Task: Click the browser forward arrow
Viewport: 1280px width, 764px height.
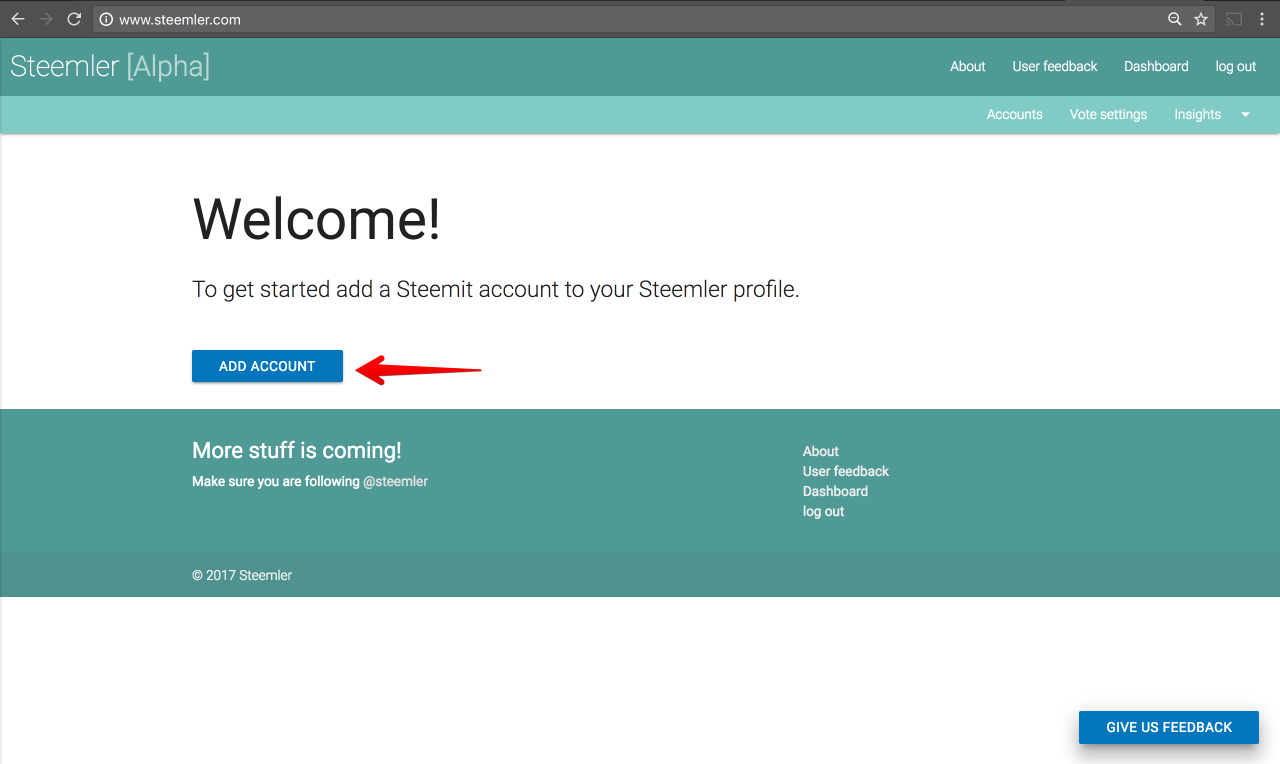Action: click(x=46, y=19)
